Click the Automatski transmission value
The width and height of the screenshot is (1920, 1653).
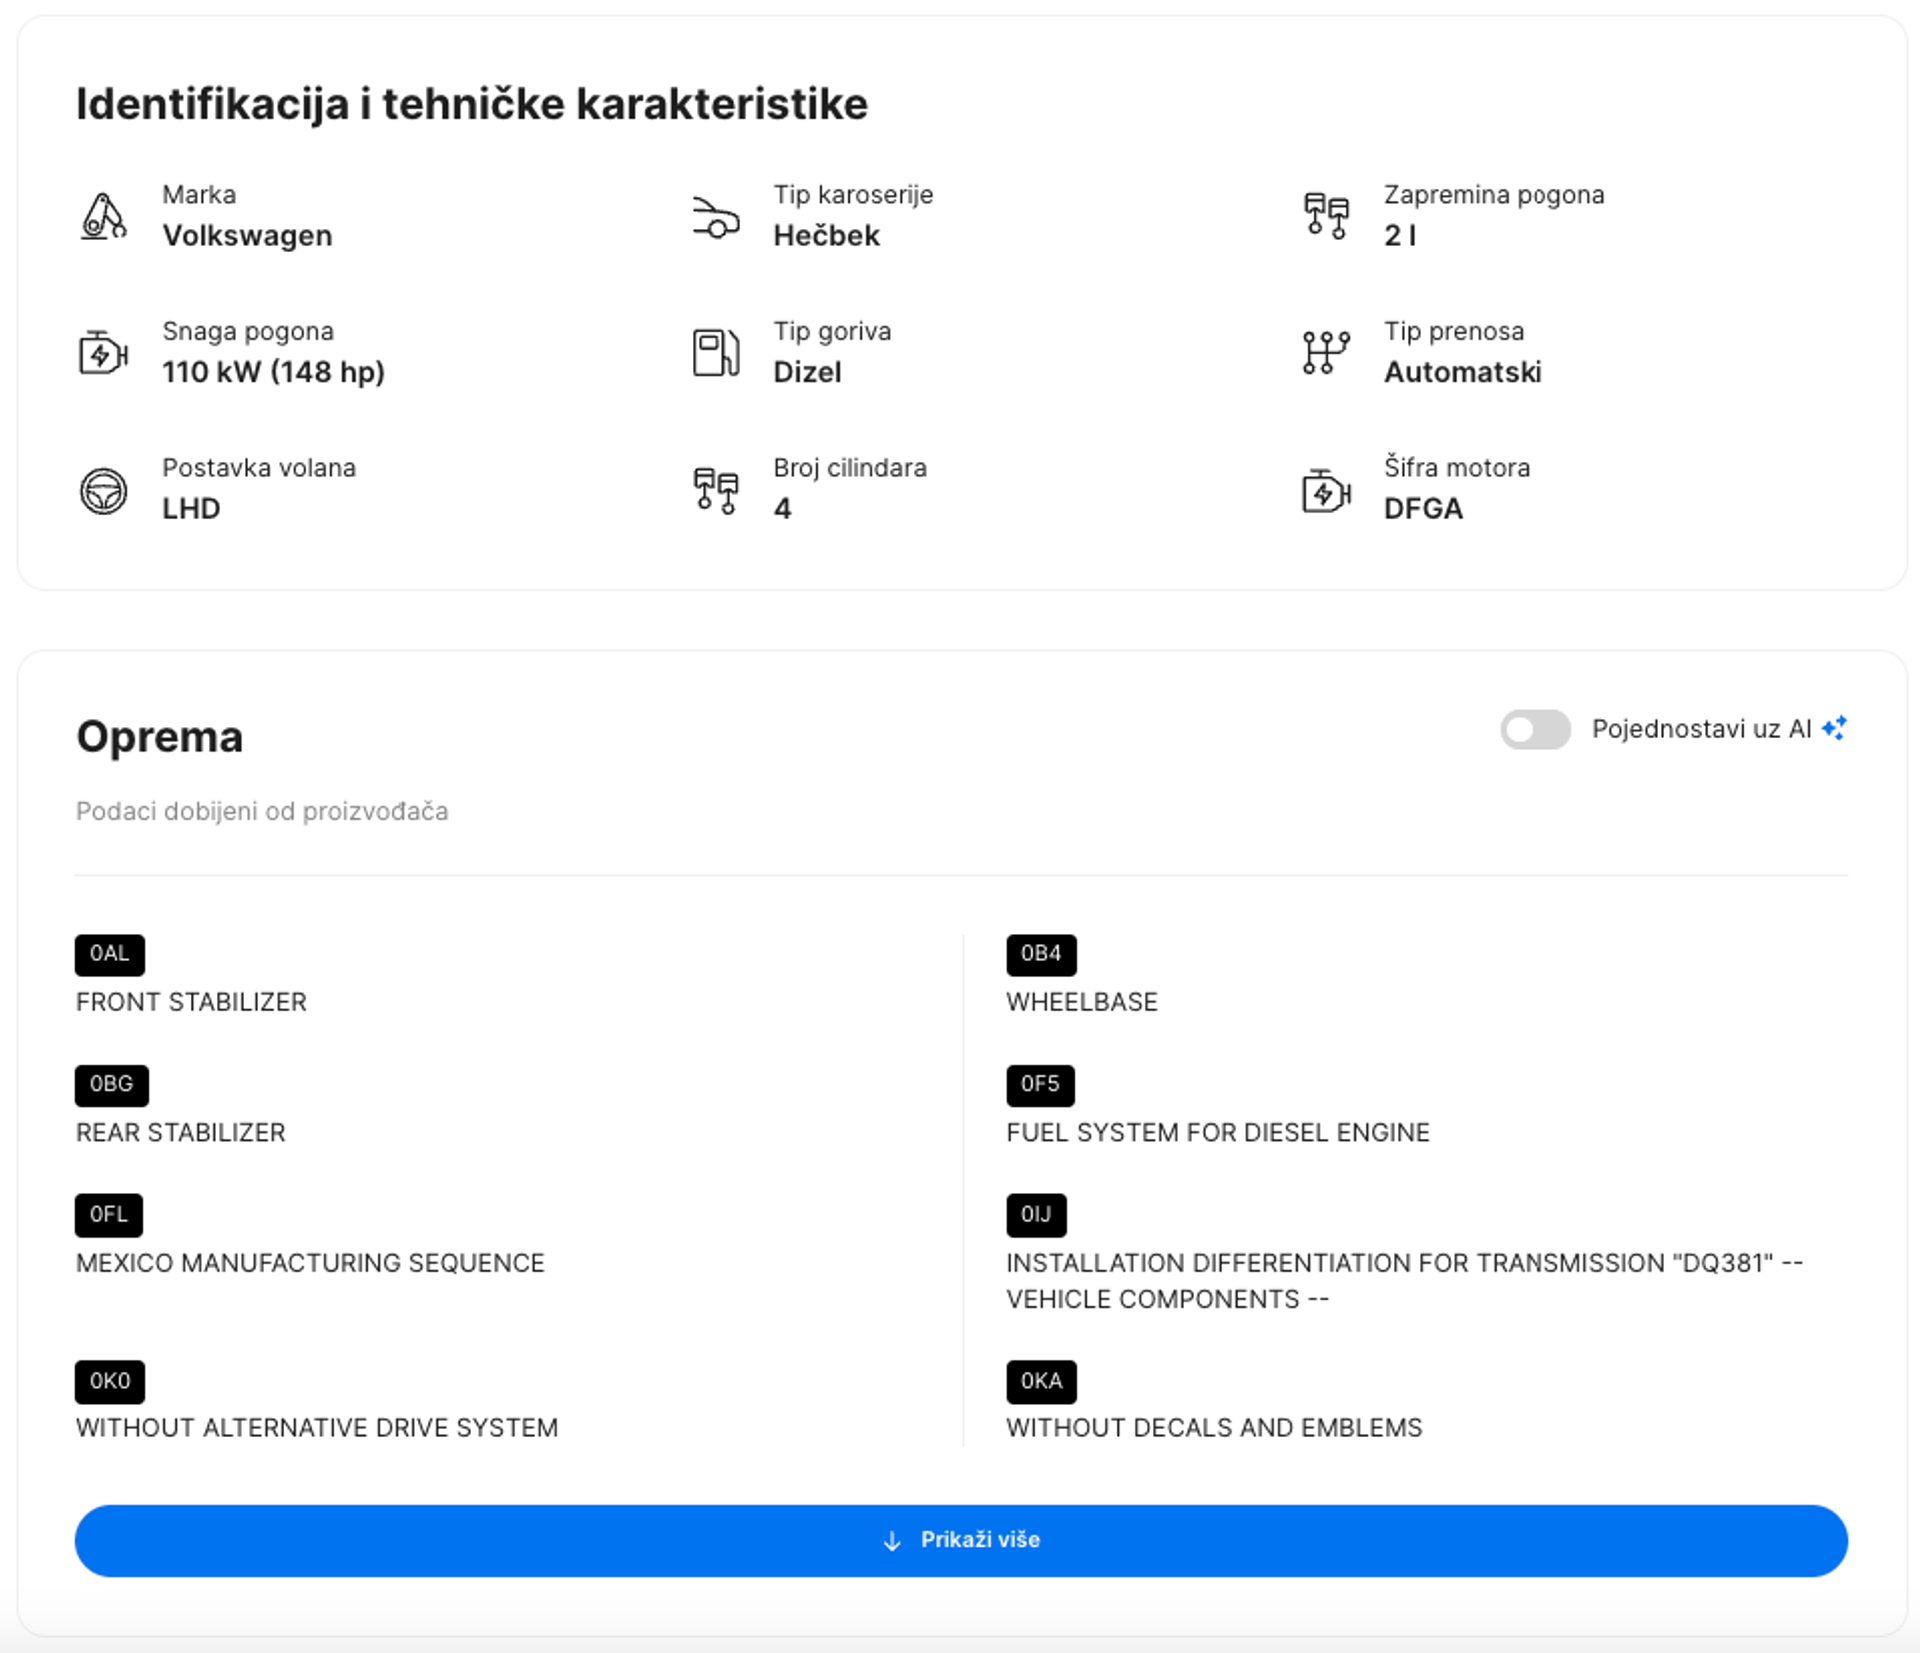pyautogui.click(x=1462, y=373)
